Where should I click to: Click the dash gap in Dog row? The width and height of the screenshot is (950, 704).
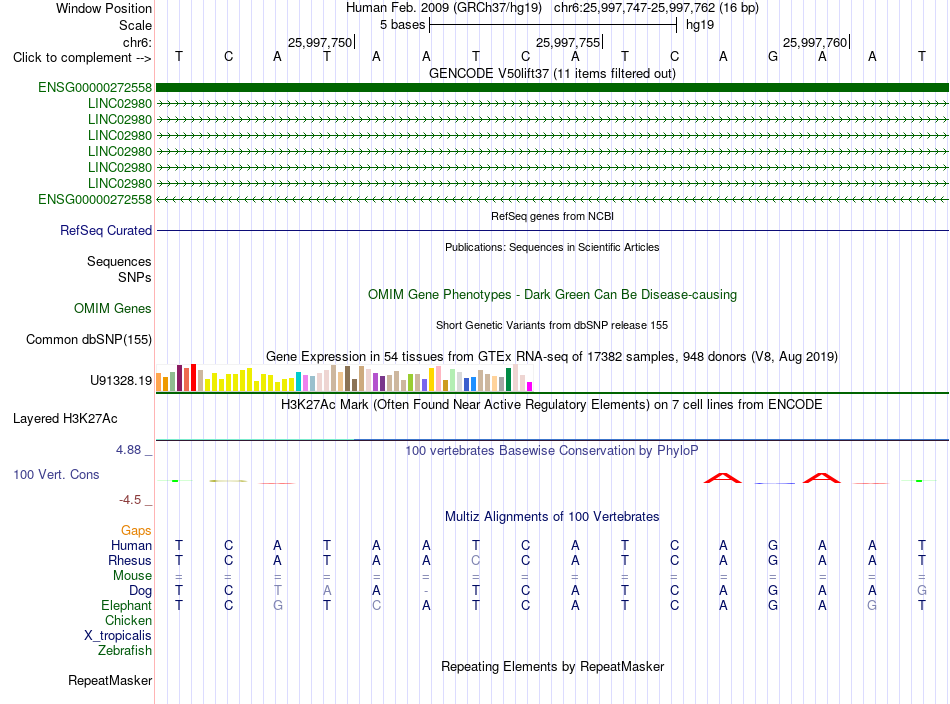click(x=426, y=591)
